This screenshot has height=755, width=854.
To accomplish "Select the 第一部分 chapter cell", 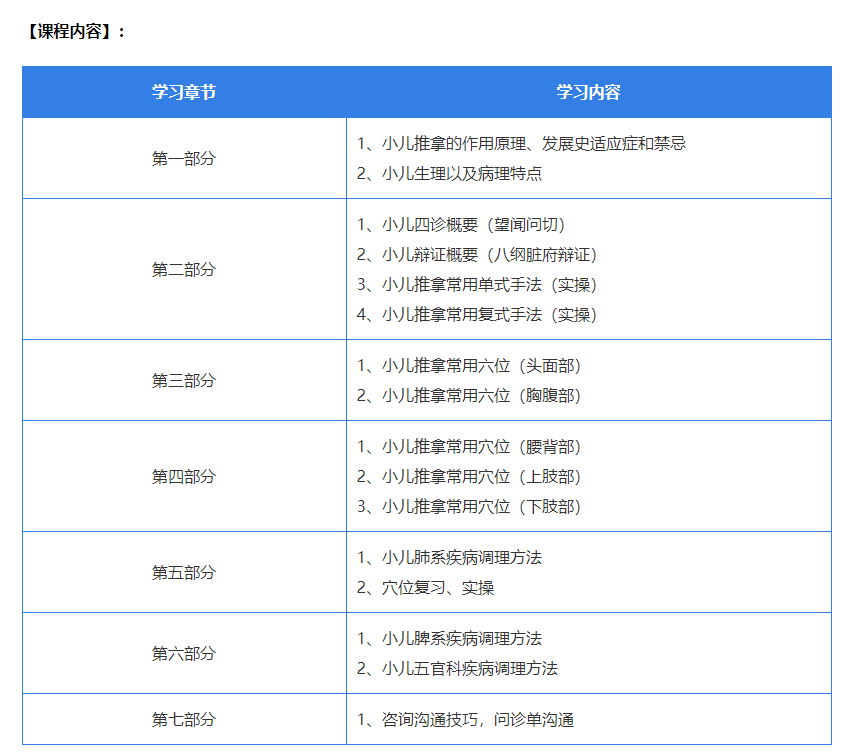I will tap(184, 158).
